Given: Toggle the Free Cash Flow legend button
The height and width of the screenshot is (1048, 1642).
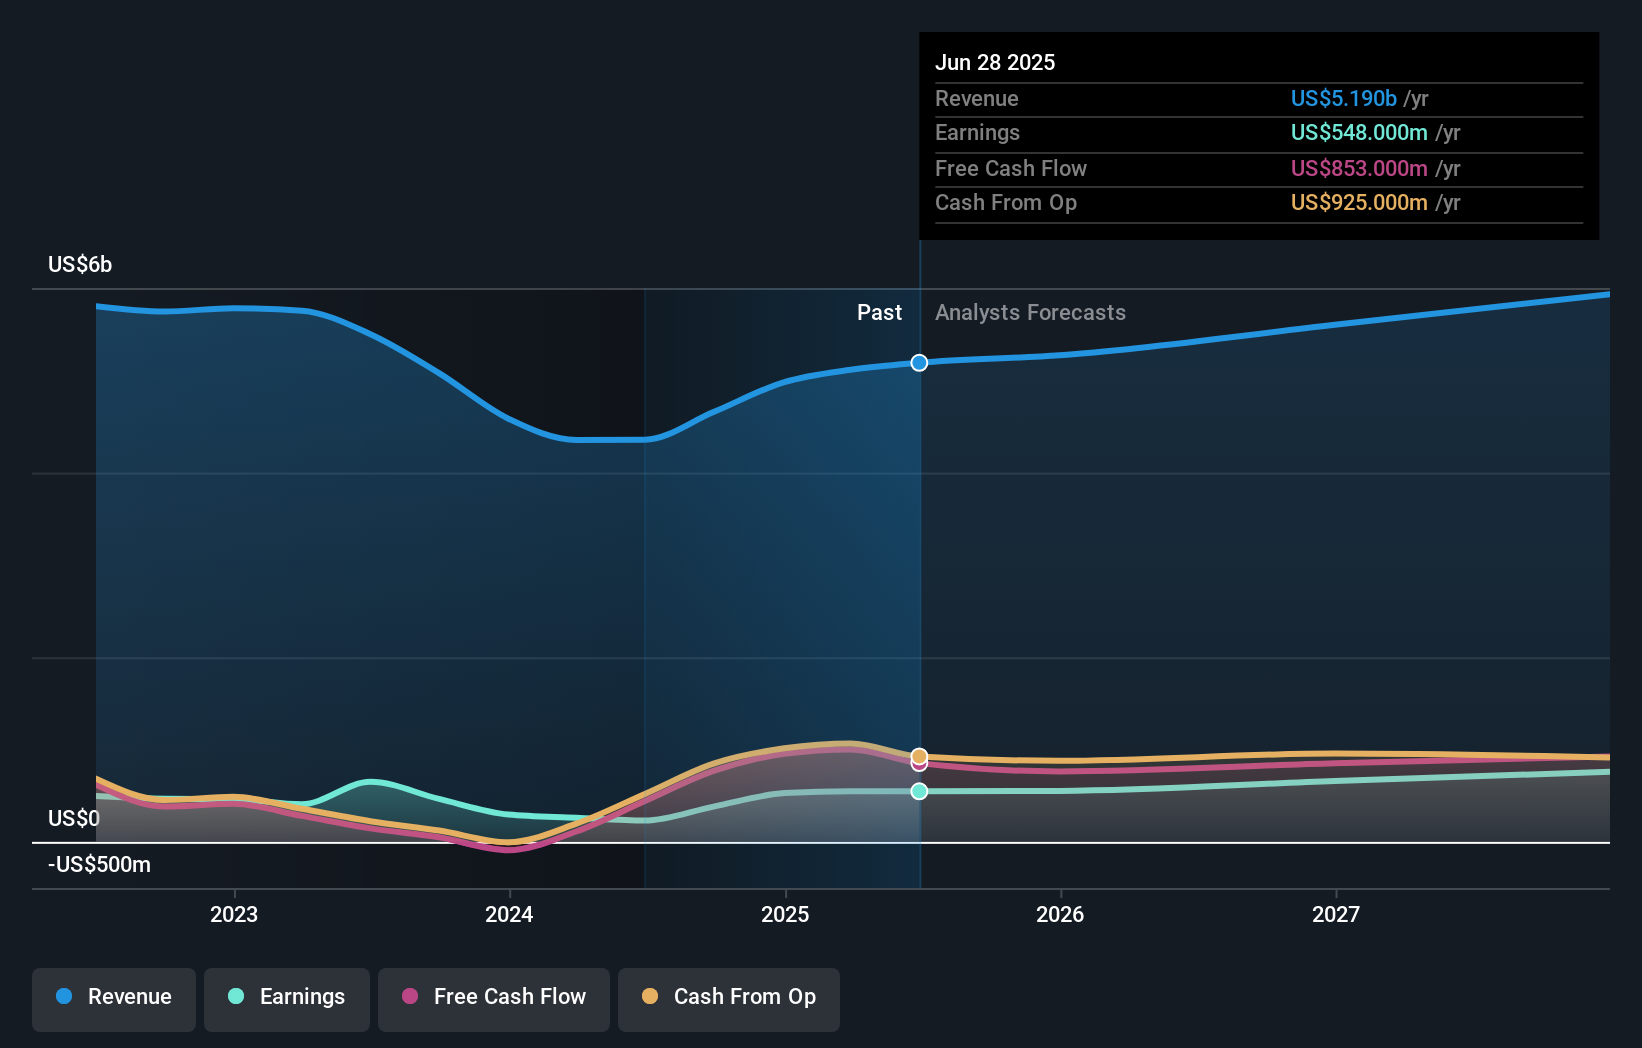Looking at the screenshot, I should tap(494, 998).
